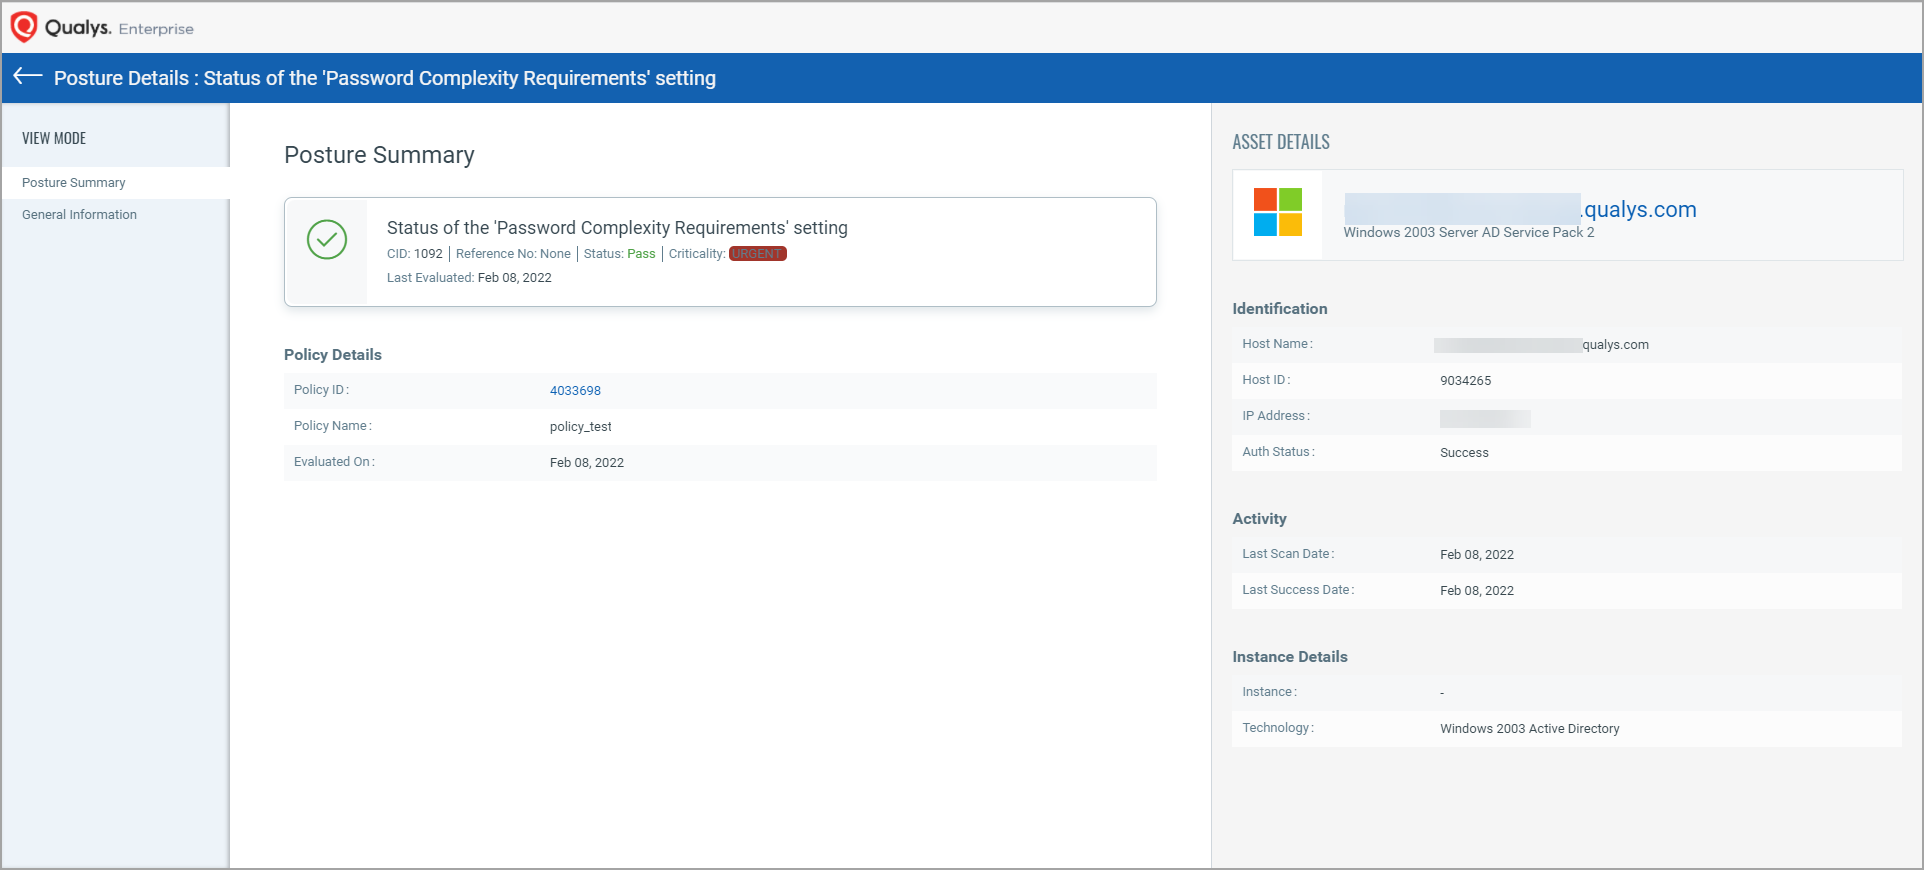Click the Host ID value 9034265

pos(1465,381)
